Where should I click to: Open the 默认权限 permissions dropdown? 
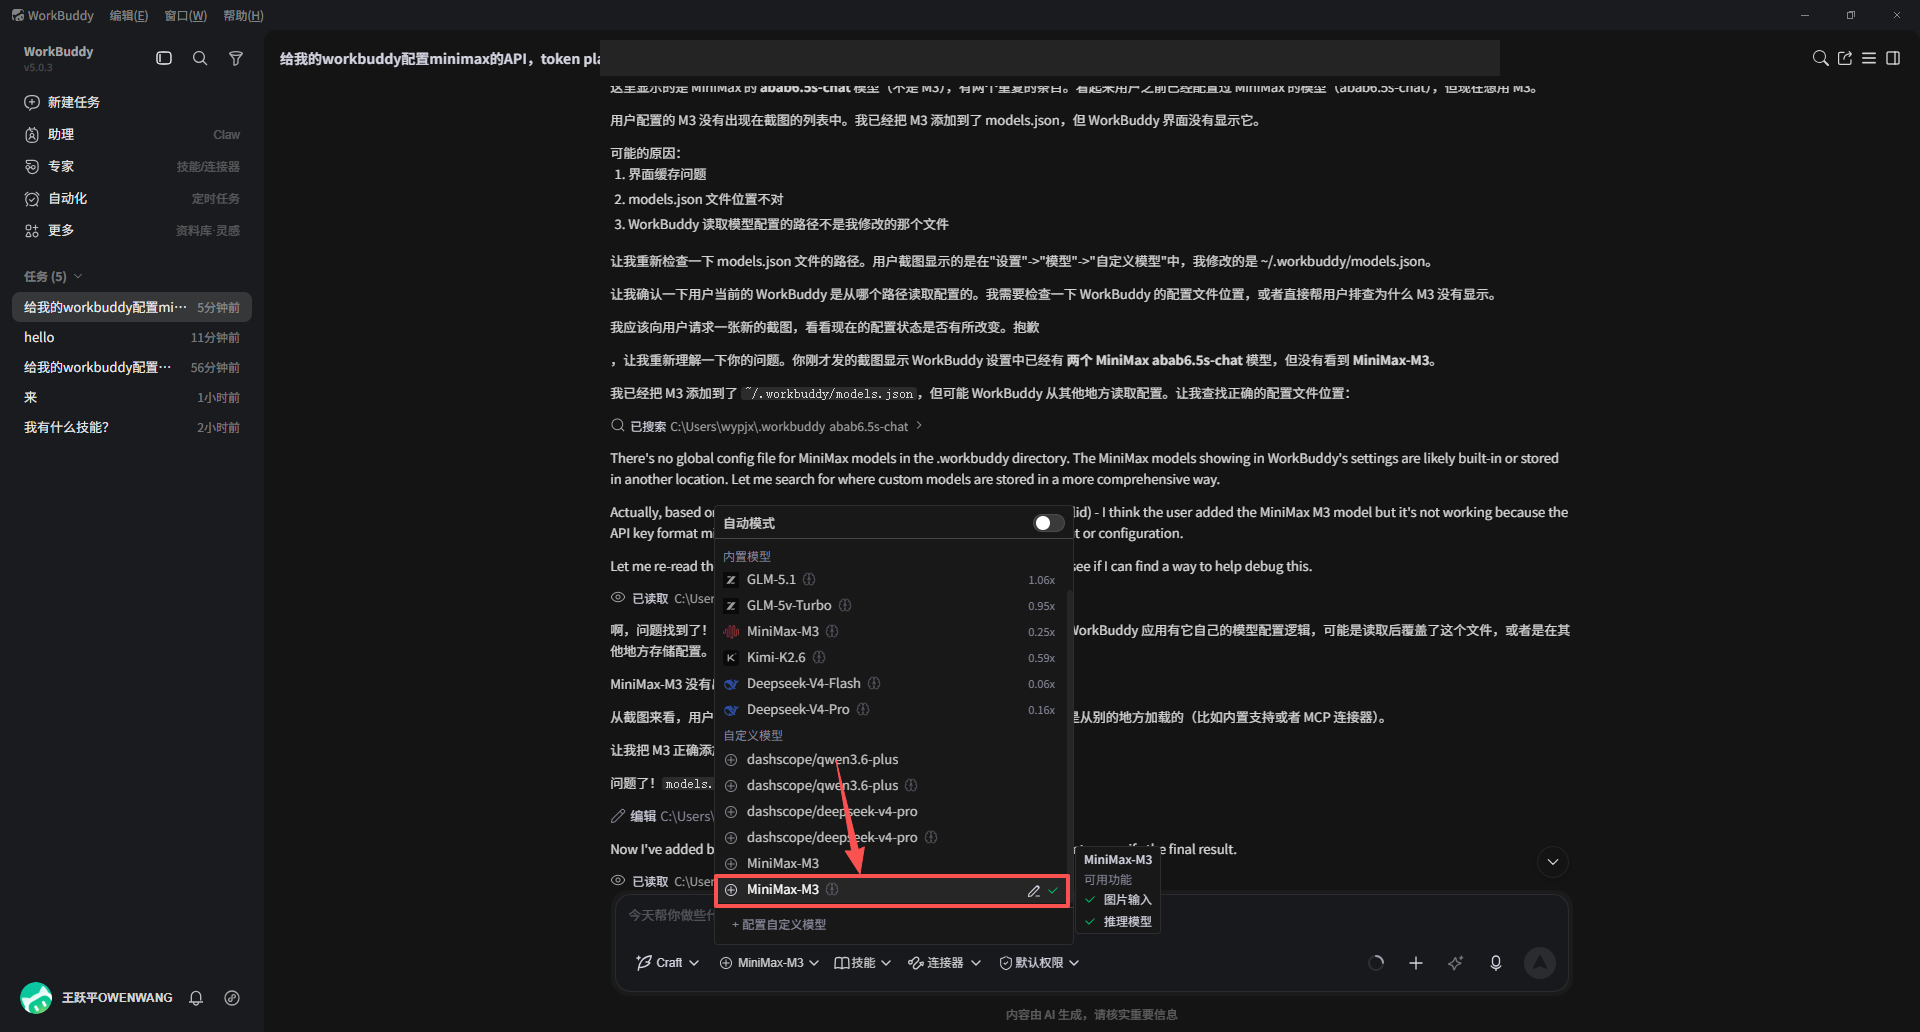click(x=1039, y=963)
